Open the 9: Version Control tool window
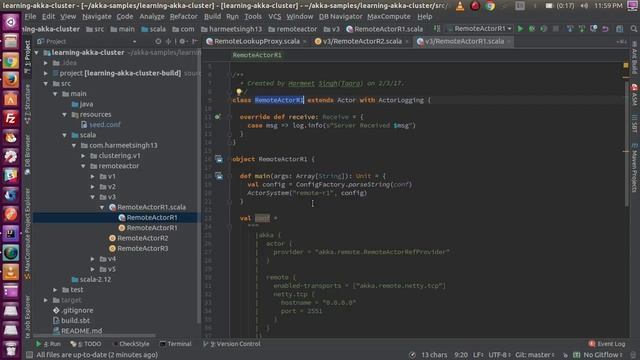The width and height of the screenshot is (640, 360). (232, 344)
